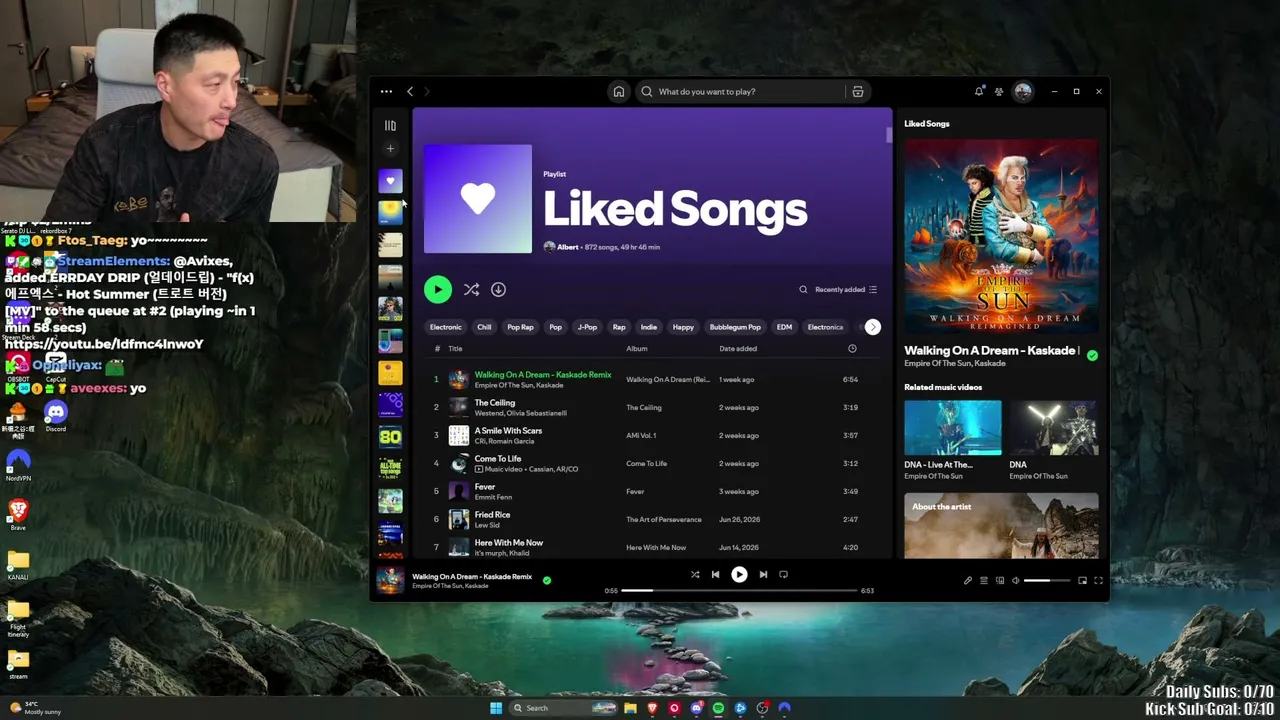
Task: Filter songs by Electronic genre
Action: [446, 327]
